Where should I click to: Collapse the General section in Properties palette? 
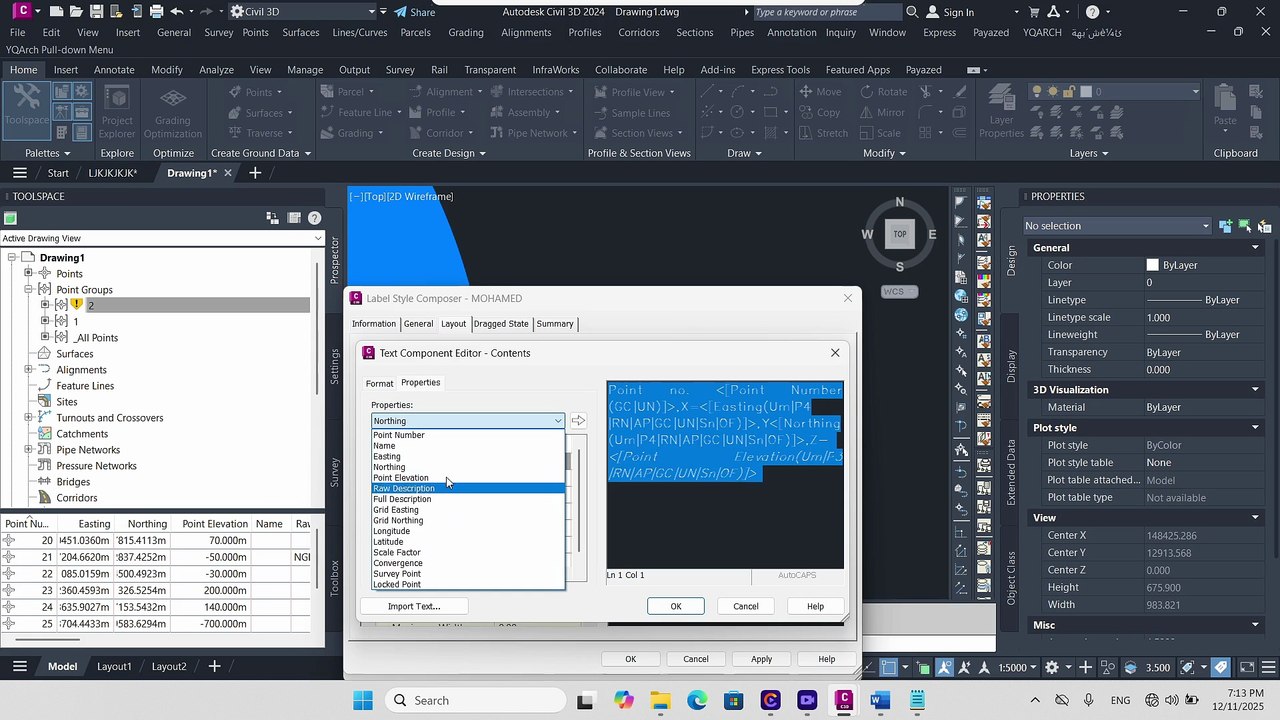tap(1255, 248)
